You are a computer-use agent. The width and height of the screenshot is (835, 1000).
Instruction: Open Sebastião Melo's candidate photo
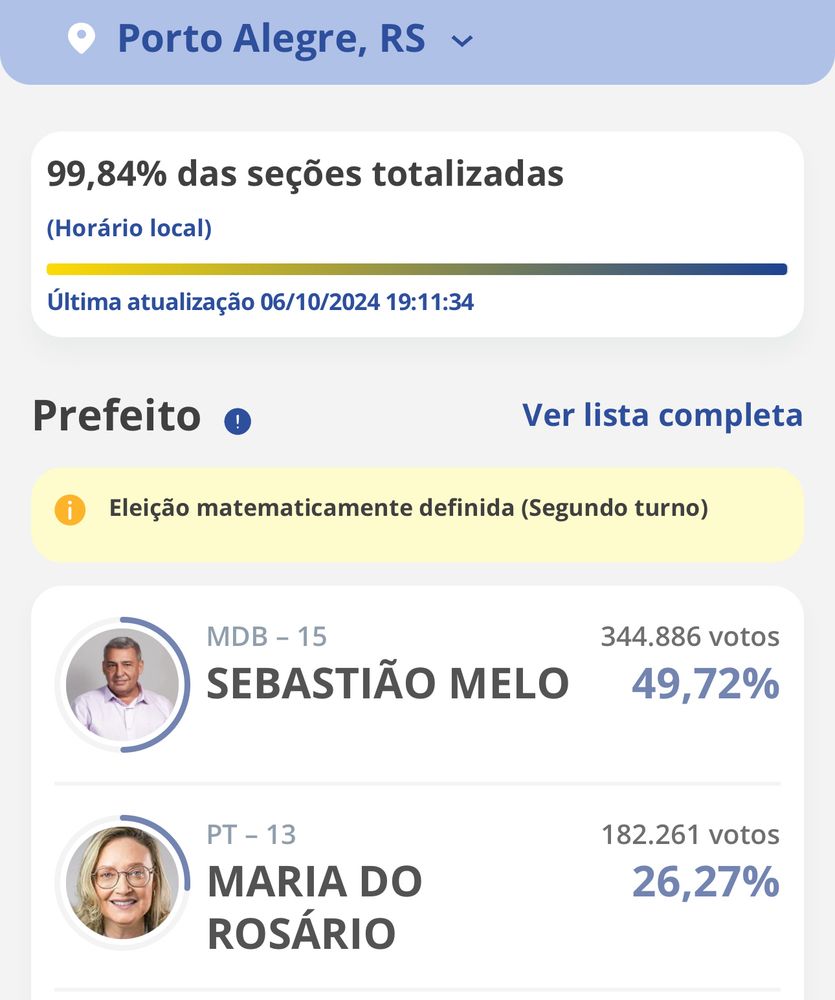[122, 684]
